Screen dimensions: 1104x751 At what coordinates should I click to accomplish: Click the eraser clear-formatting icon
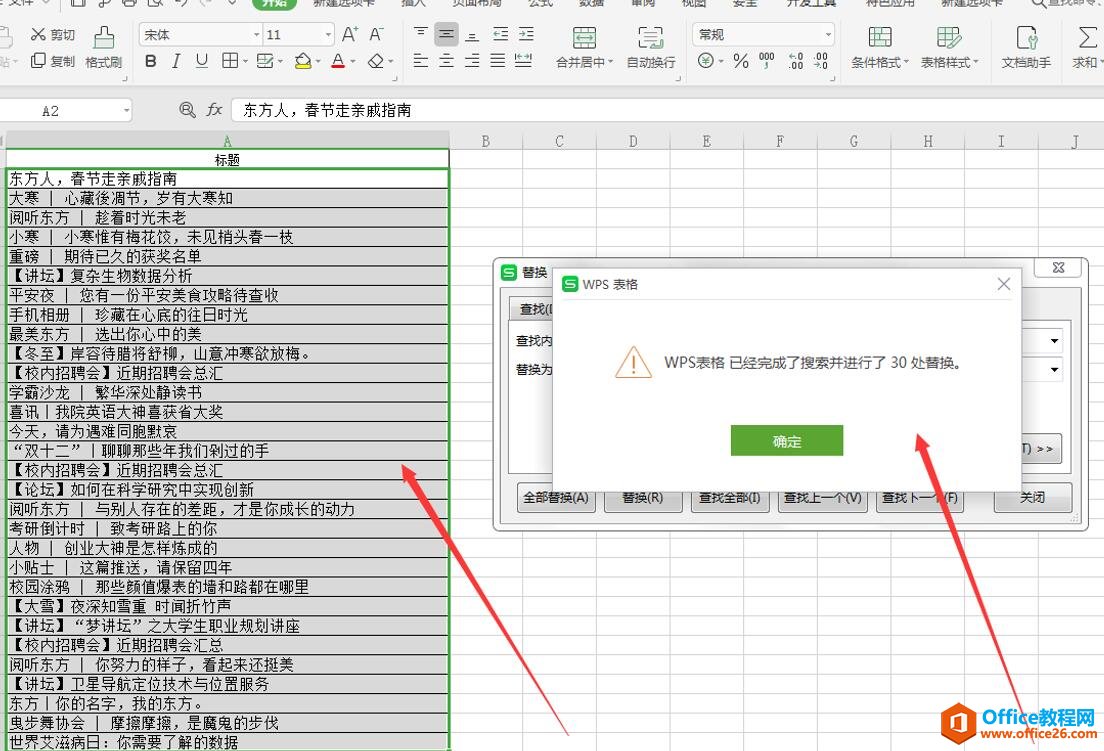coord(376,61)
